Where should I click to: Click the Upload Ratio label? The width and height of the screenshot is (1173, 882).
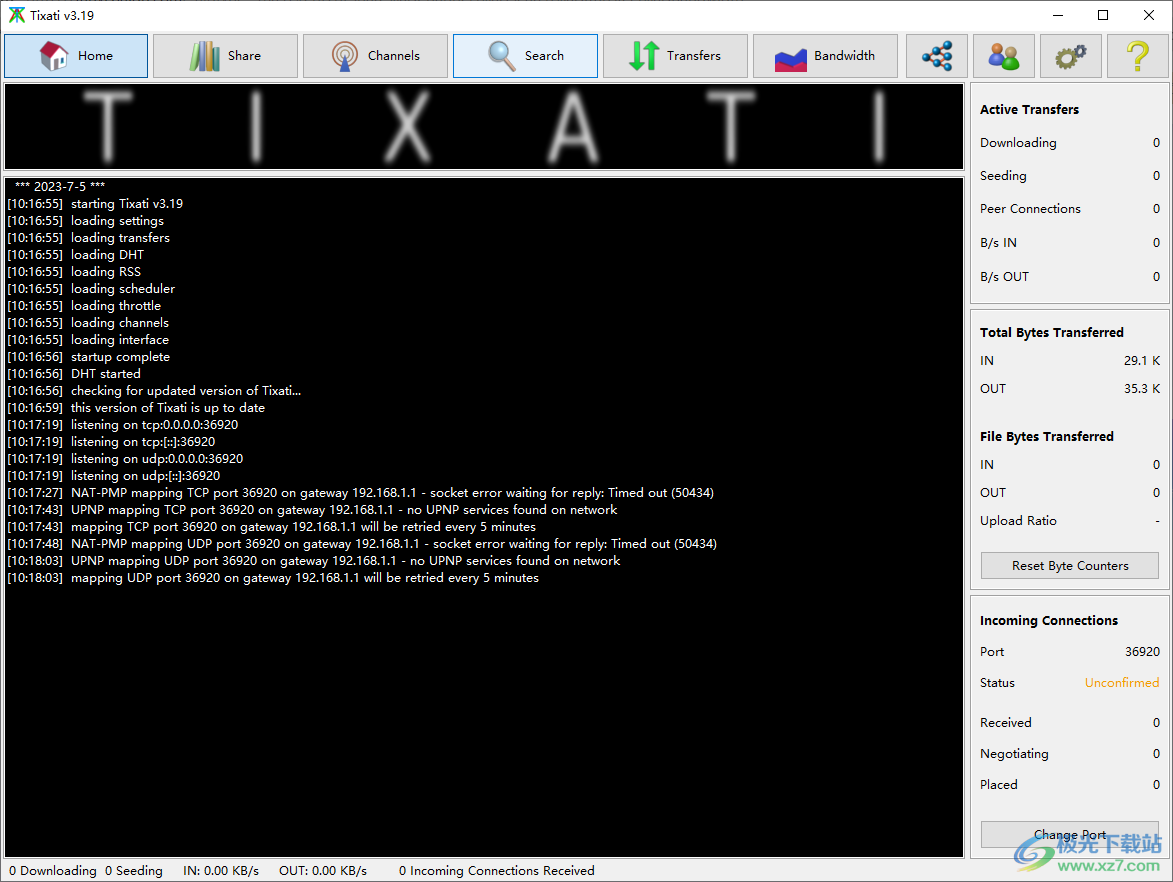click(1018, 521)
